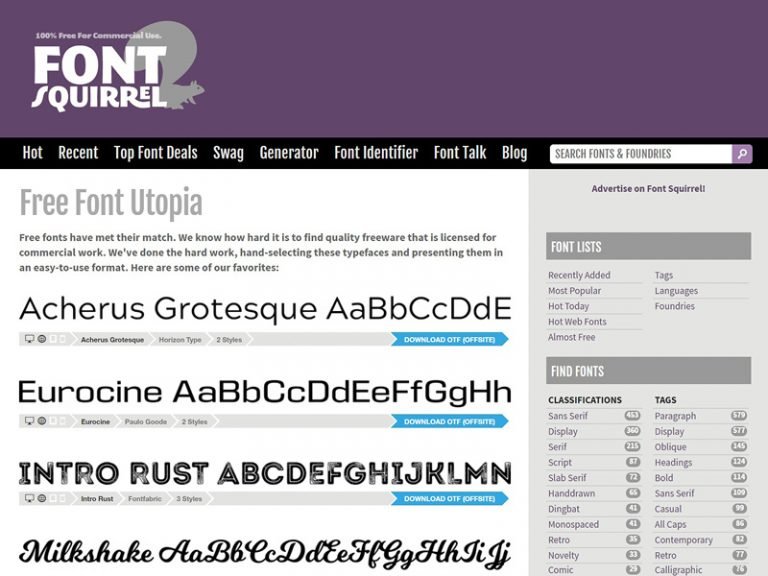Go to the Hot menu item
Image resolution: width=768 pixels, height=576 pixels.
[x=32, y=153]
